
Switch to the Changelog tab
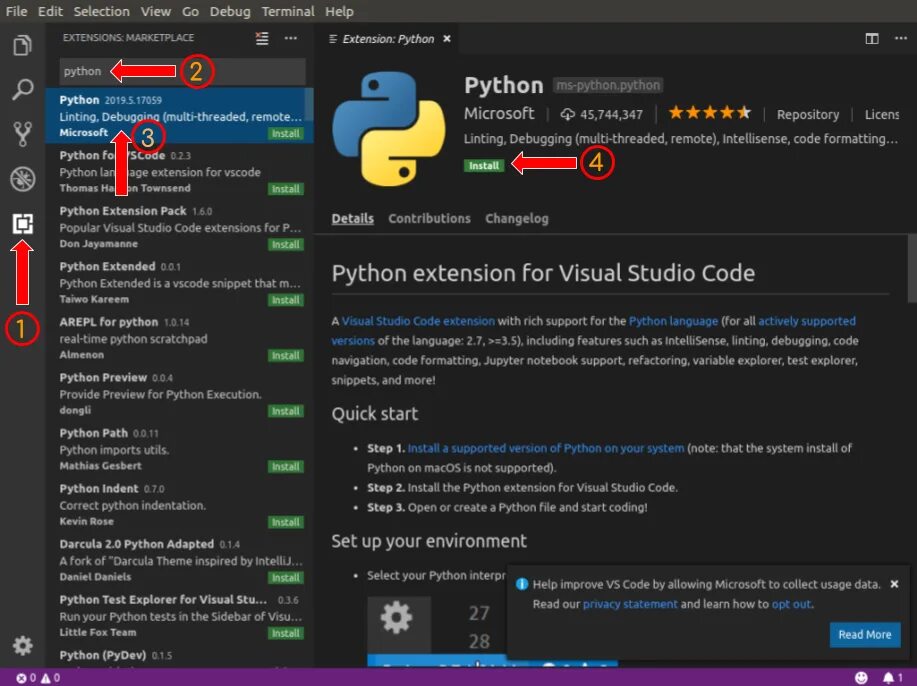516,218
